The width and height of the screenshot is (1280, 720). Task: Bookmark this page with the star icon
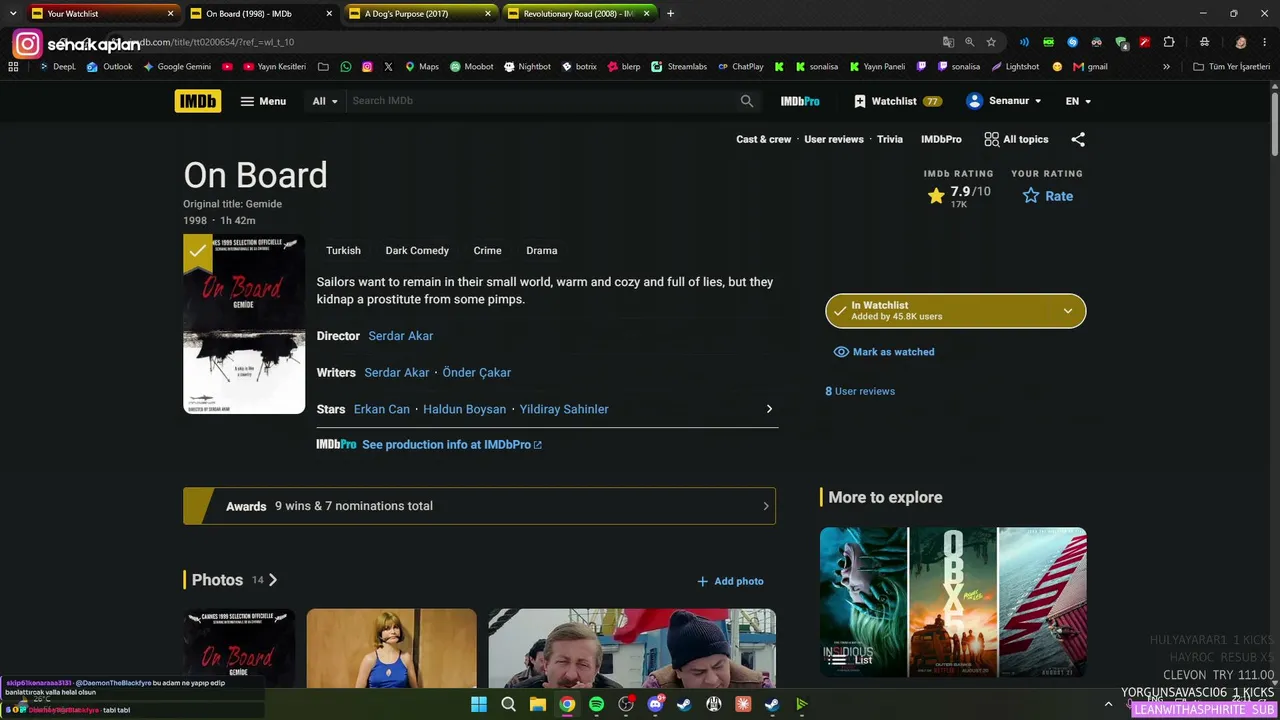[x=991, y=42]
